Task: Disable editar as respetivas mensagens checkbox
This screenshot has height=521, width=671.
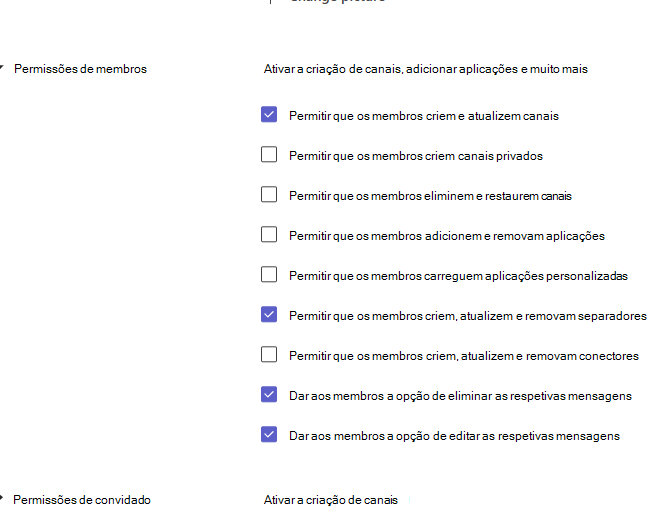Action: point(269,435)
